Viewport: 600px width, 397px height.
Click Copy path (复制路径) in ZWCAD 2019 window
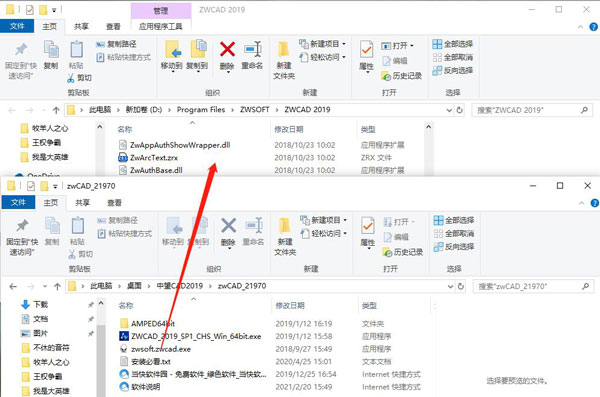point(116,44)
